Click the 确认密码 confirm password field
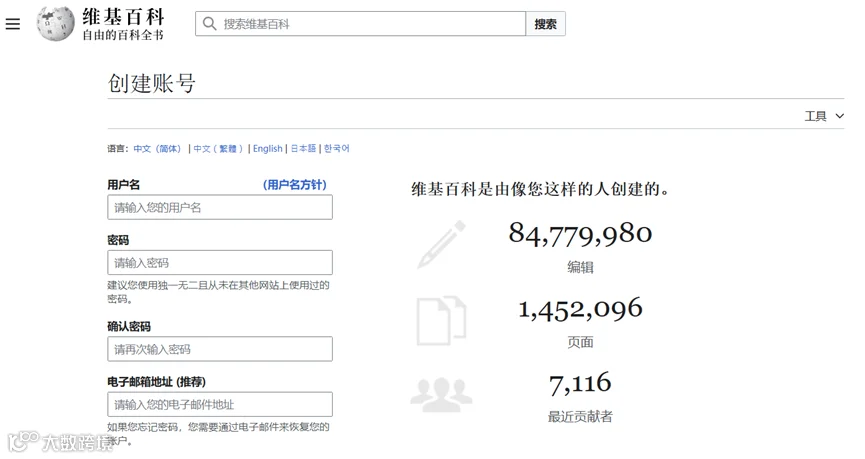 220,349
